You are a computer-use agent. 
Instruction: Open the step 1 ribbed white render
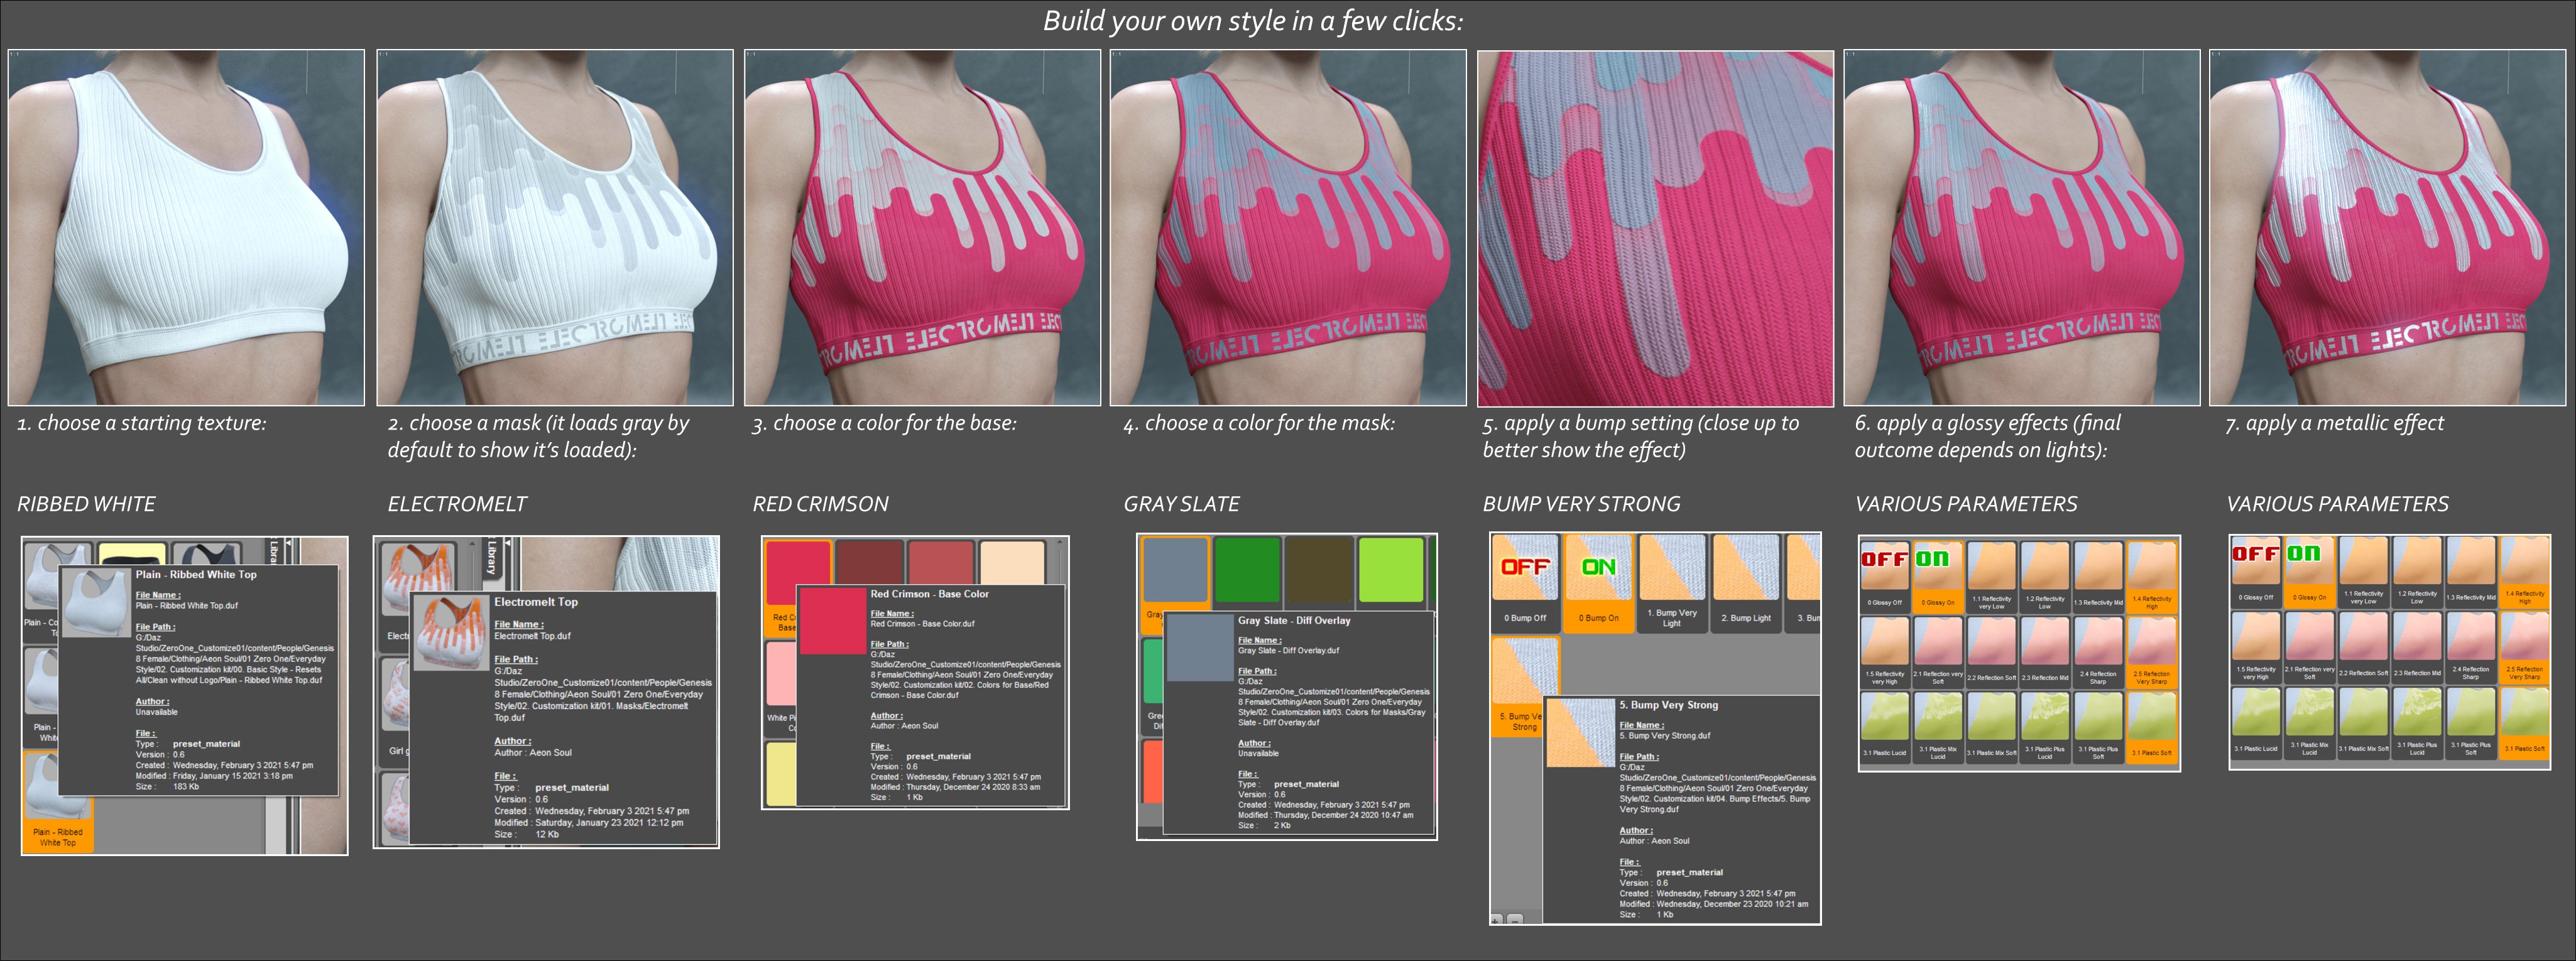point(186,227)
